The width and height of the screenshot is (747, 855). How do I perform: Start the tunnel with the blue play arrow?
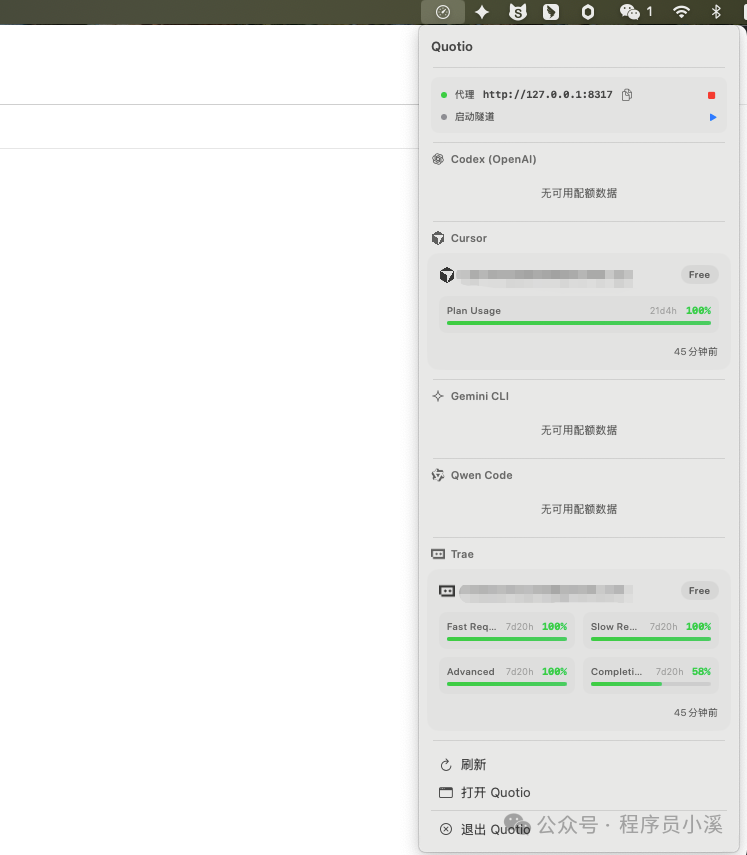713,117
